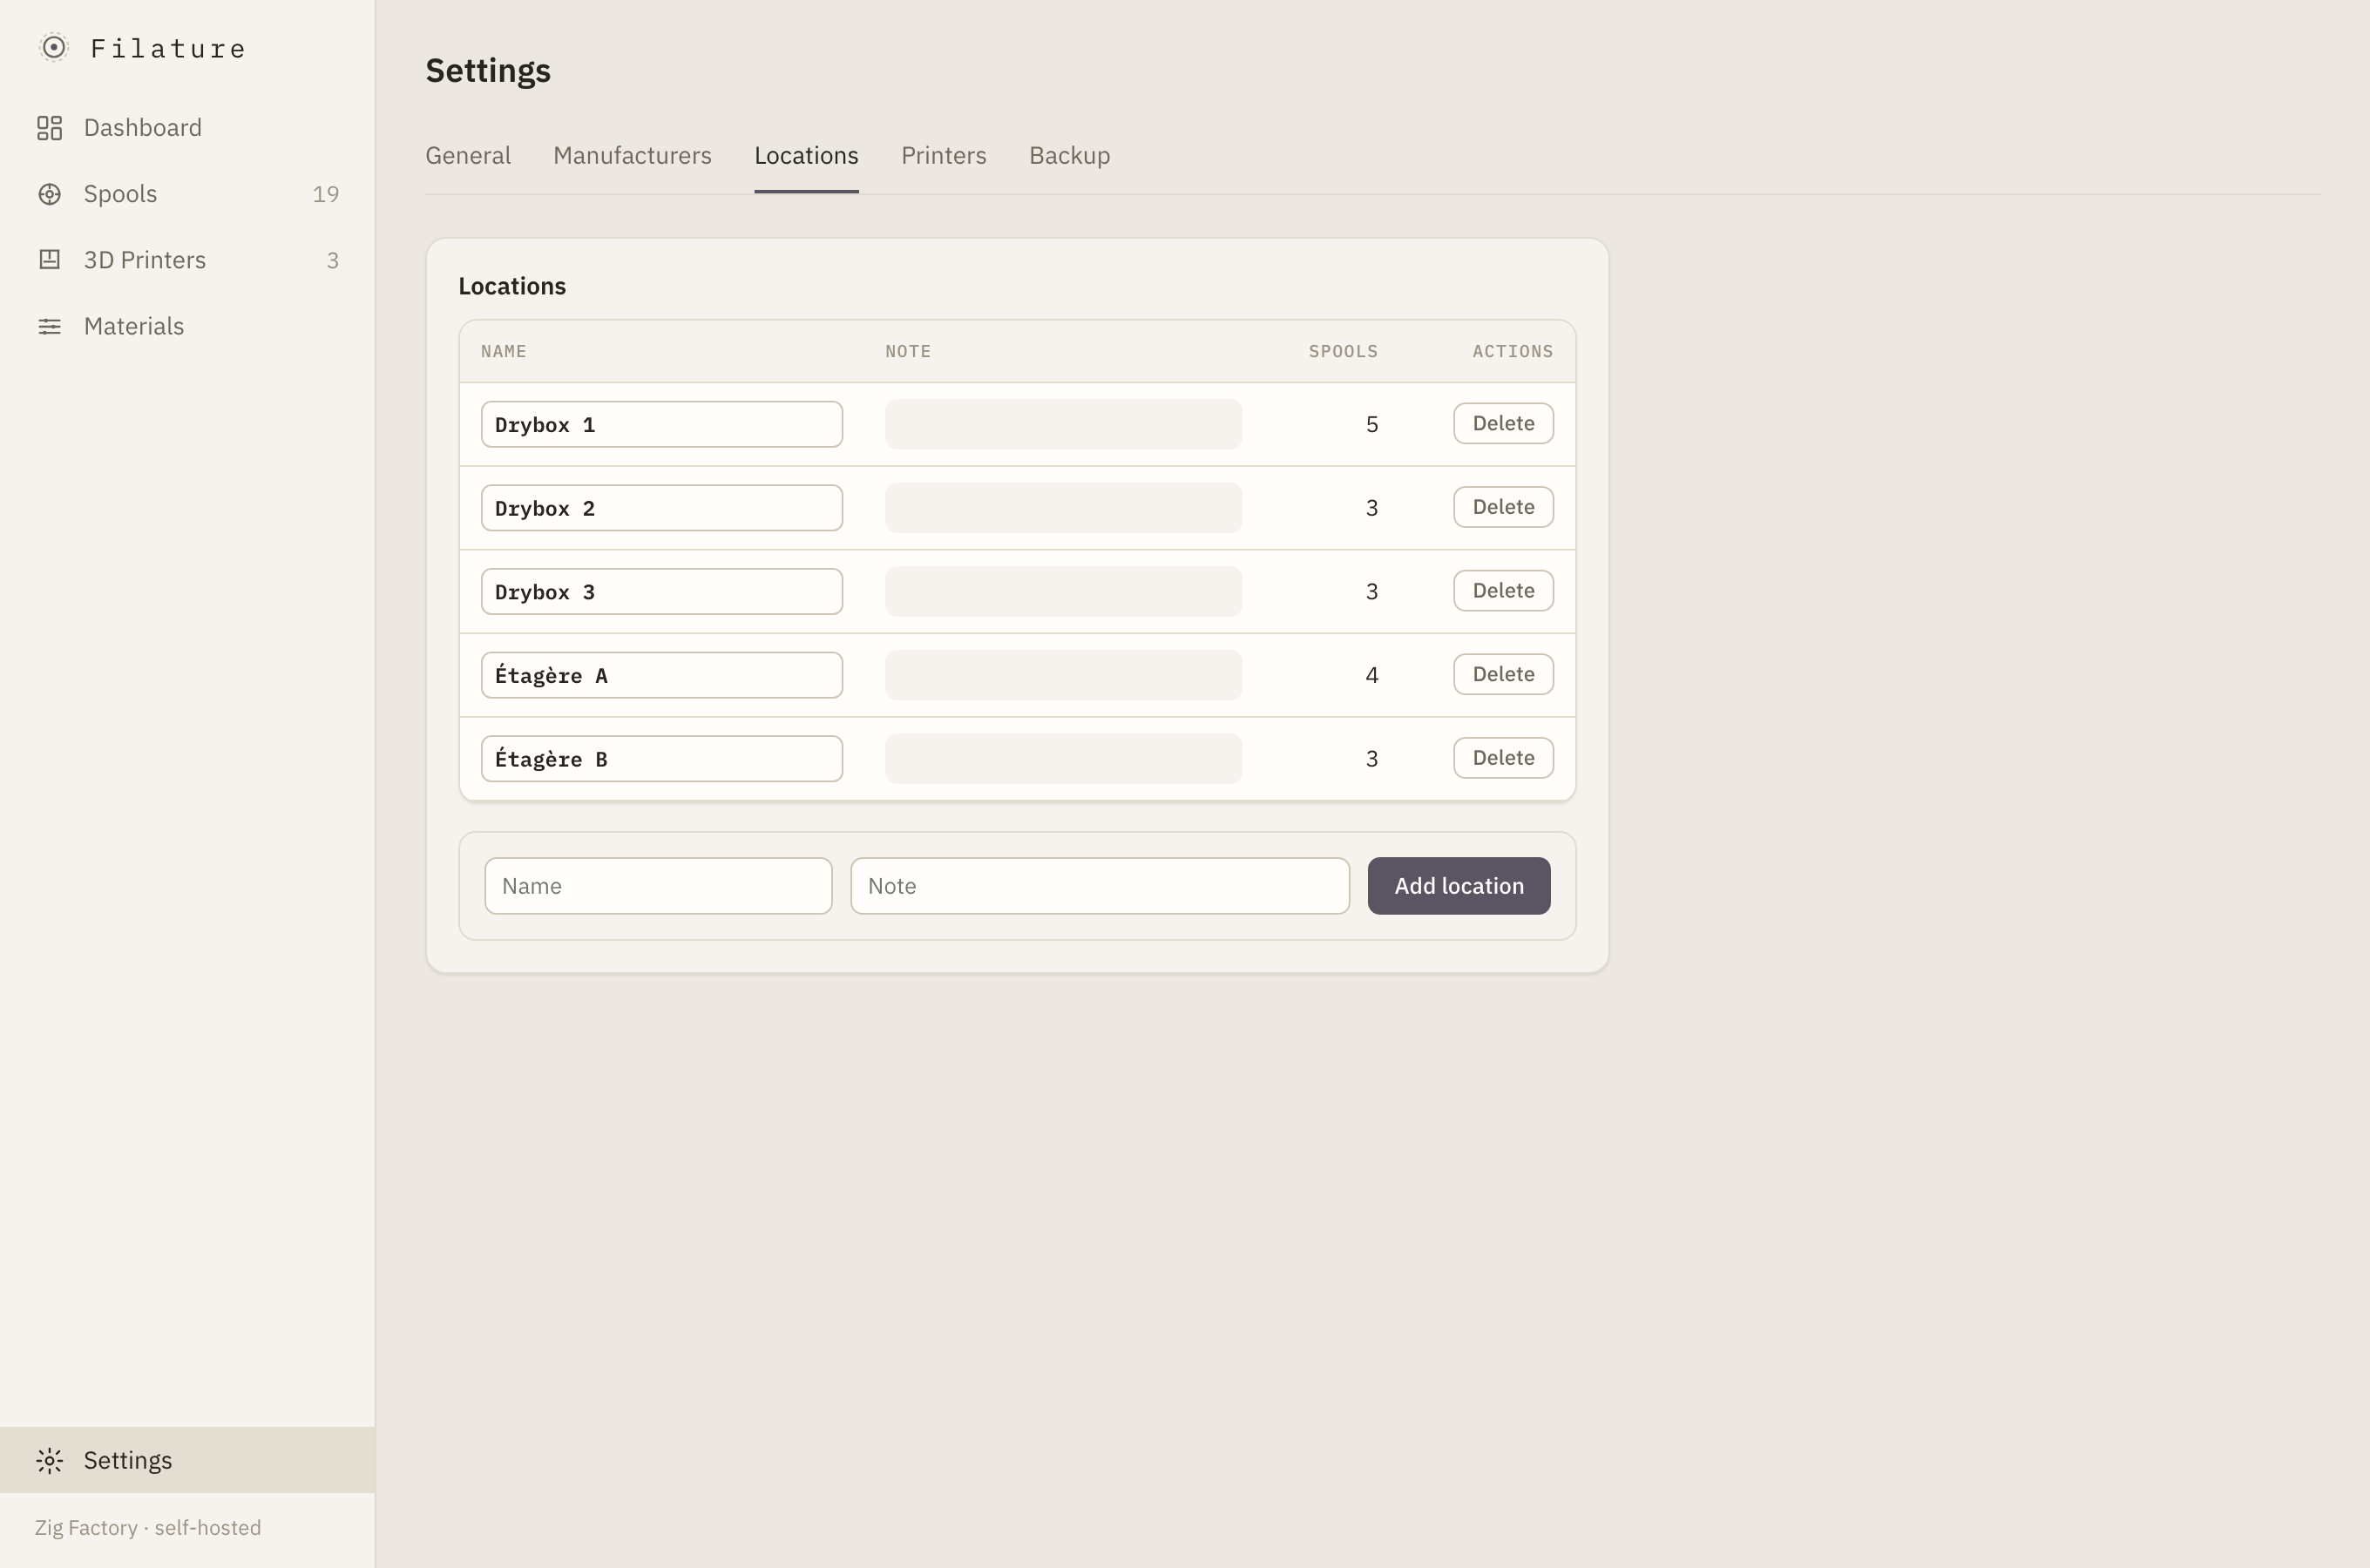The image size is (2370, 1568).
Task: Select Settings in the sidebar
Action: point(187,1460)
